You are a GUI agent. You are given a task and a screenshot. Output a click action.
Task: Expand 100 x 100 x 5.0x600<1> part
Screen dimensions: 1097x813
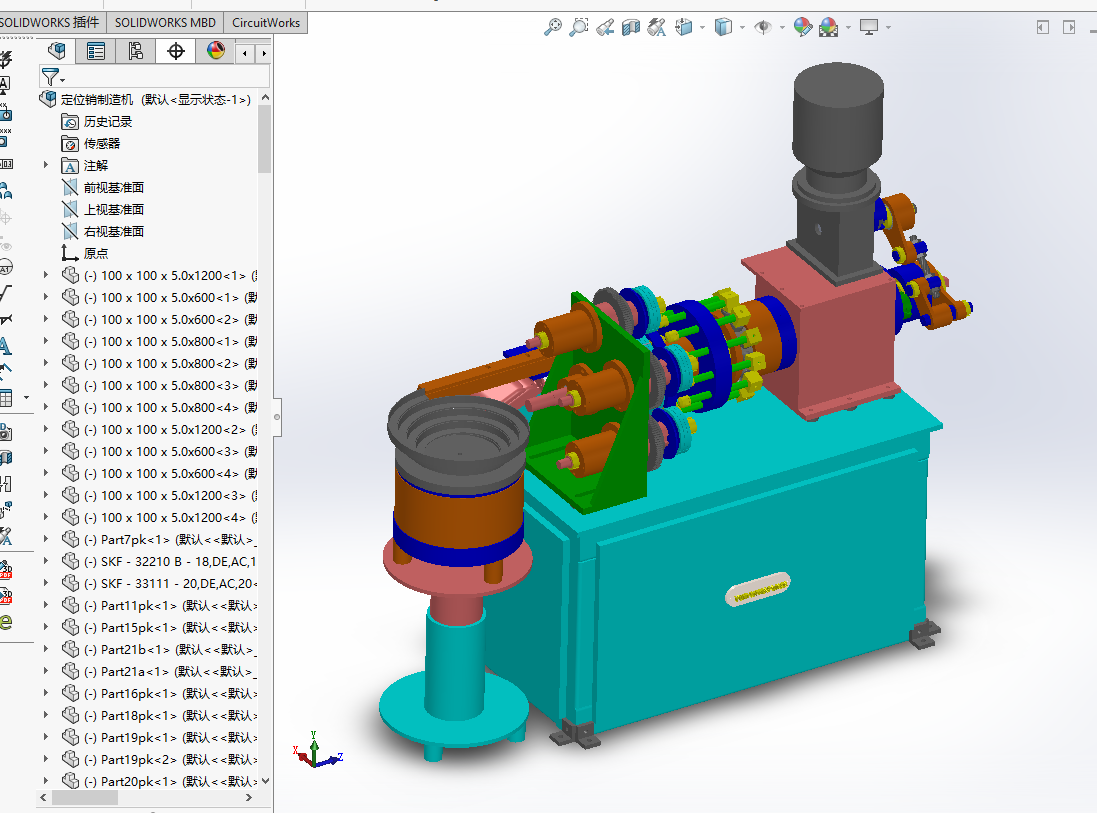coord(46,297)
